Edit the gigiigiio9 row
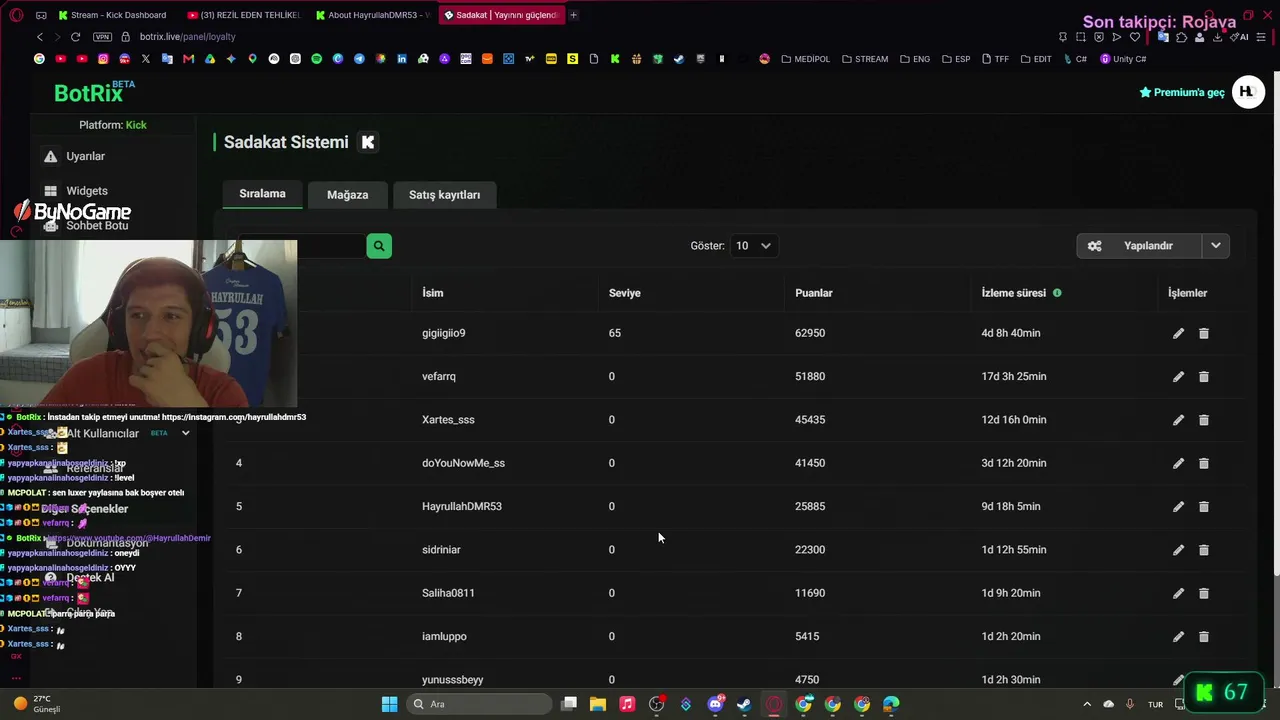 click(1178, 333)
